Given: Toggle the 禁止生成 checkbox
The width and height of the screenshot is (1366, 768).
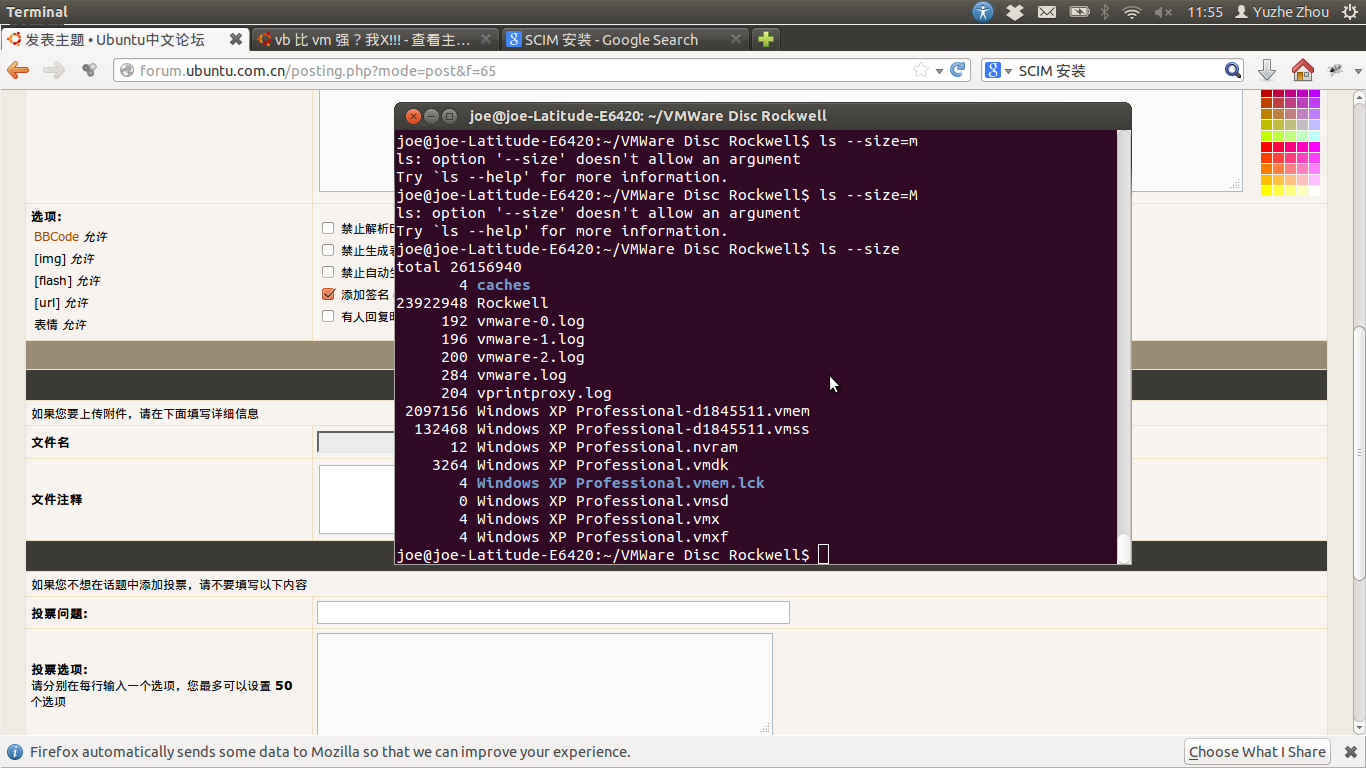Looking at the screenshot, I should [328, 250].
